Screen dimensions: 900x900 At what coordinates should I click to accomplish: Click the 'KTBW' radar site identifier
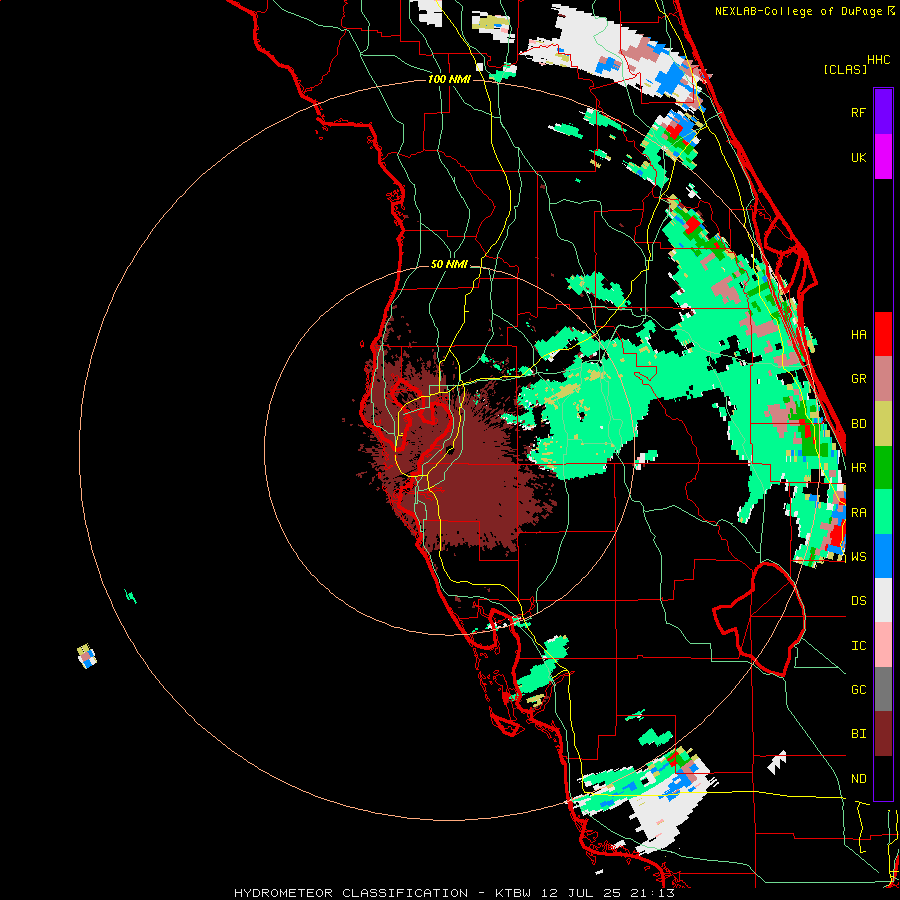[513, 893]
